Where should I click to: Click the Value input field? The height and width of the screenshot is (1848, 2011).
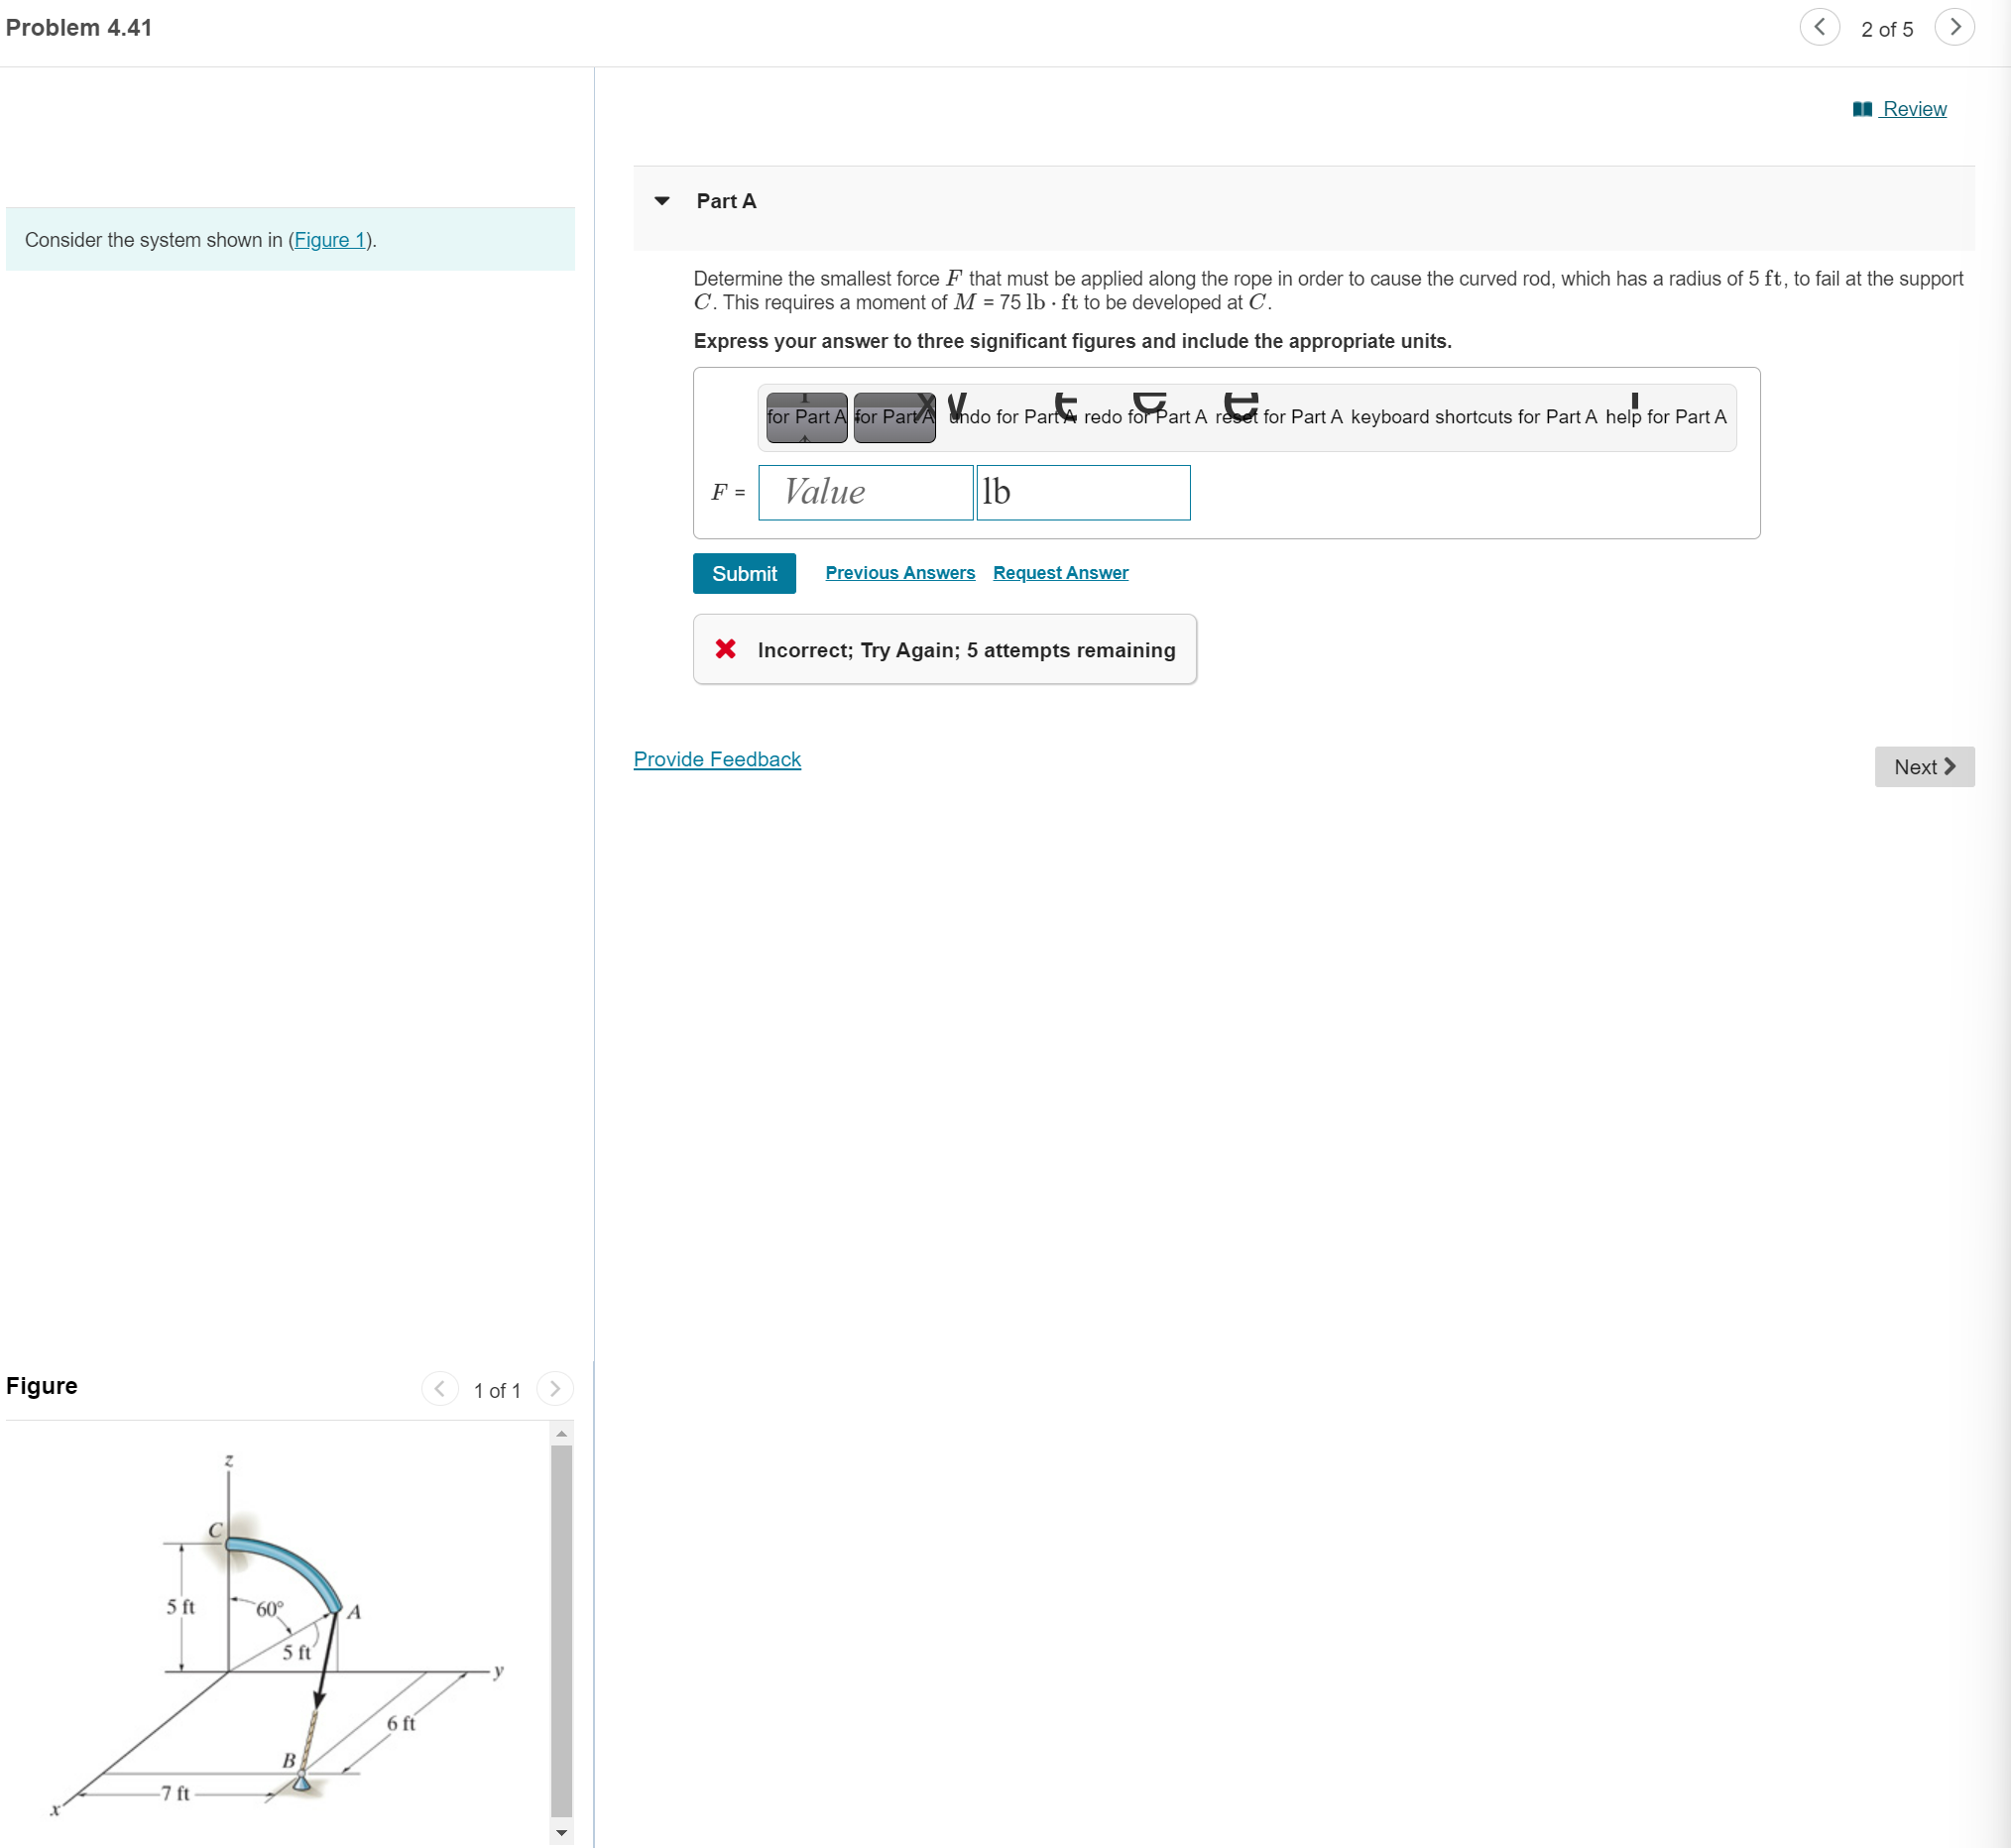(x=865, y=492)
